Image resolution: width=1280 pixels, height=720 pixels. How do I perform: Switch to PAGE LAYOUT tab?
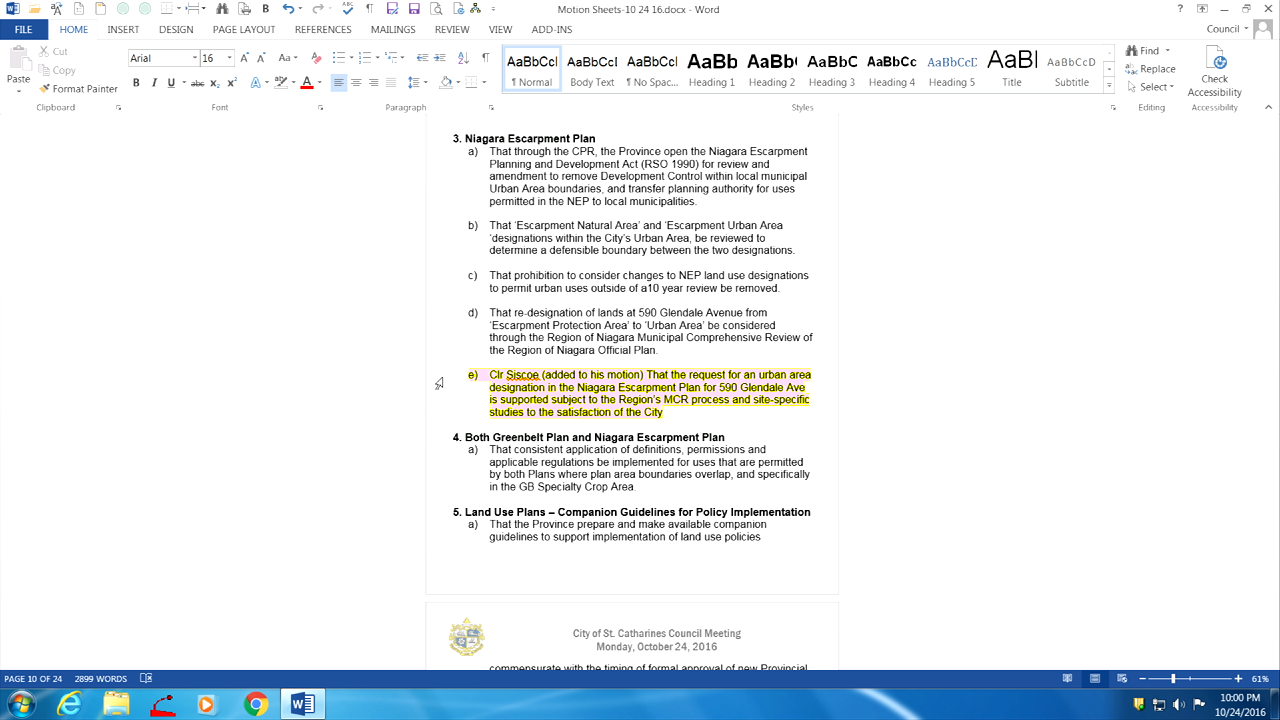click(243, 30)
